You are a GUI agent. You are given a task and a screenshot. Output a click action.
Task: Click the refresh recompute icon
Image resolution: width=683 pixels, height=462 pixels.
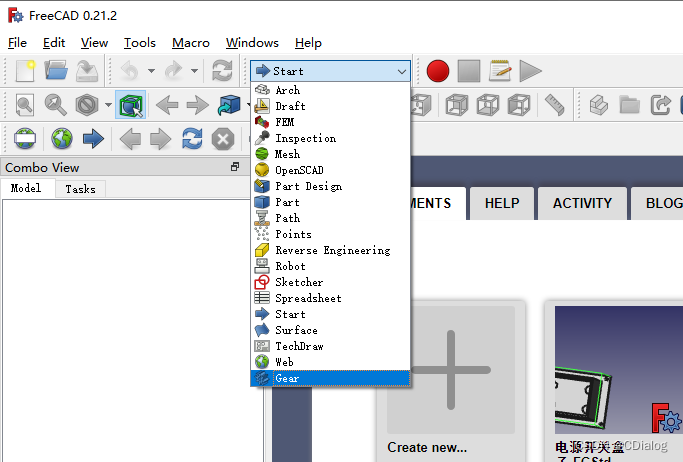(x=222, y=71)
